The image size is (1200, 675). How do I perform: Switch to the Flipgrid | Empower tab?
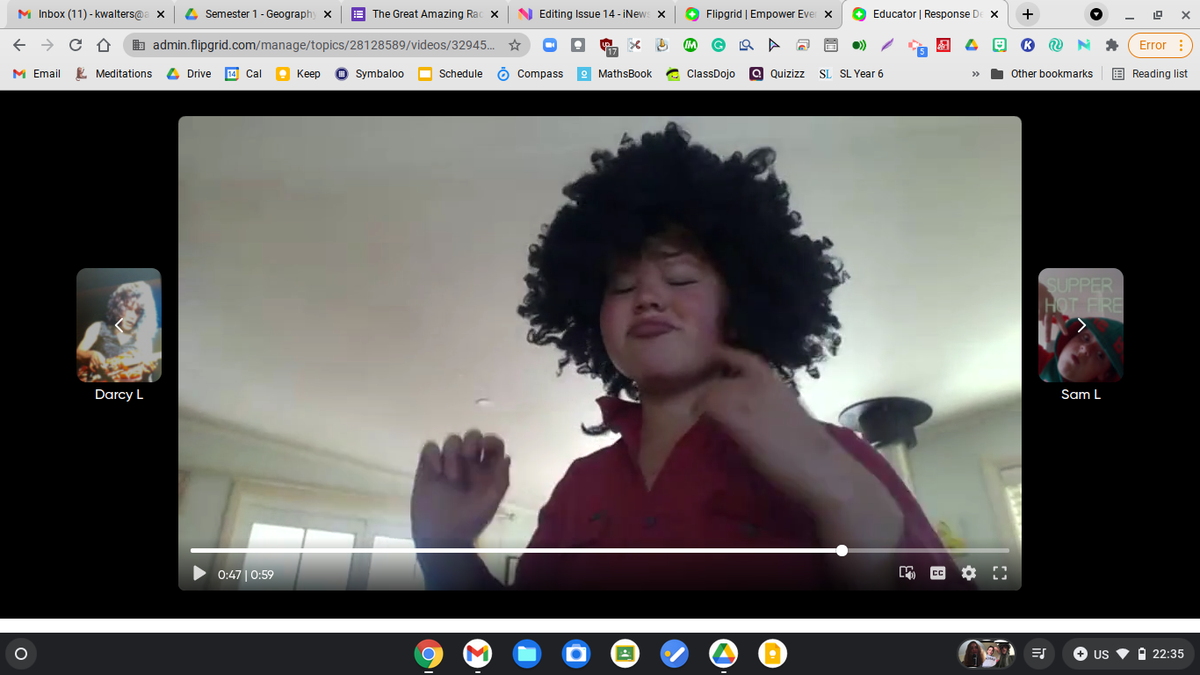pyautogui.click(x=757, y=14)
